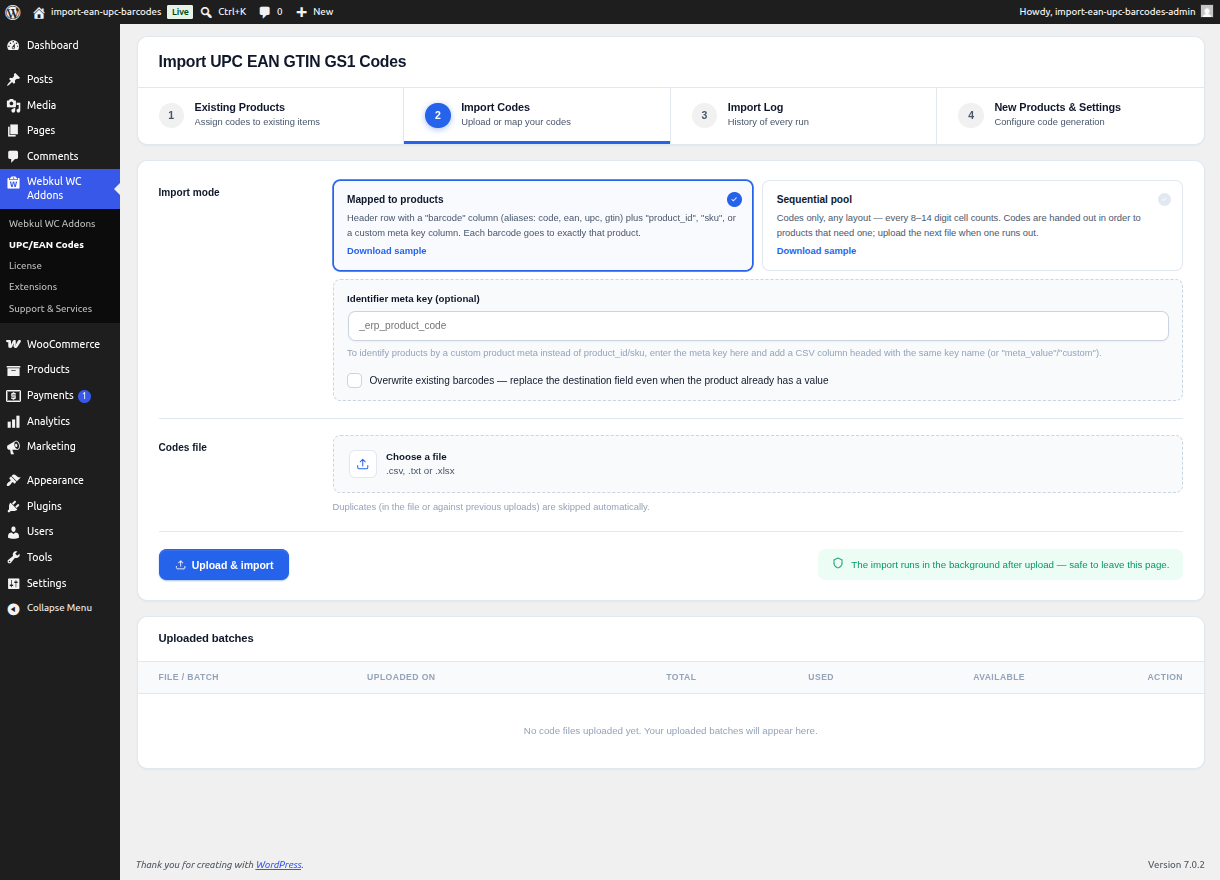This screenshot has height=880, width=1220.
Task: Click the WordPress footer link
Action: 278,864
